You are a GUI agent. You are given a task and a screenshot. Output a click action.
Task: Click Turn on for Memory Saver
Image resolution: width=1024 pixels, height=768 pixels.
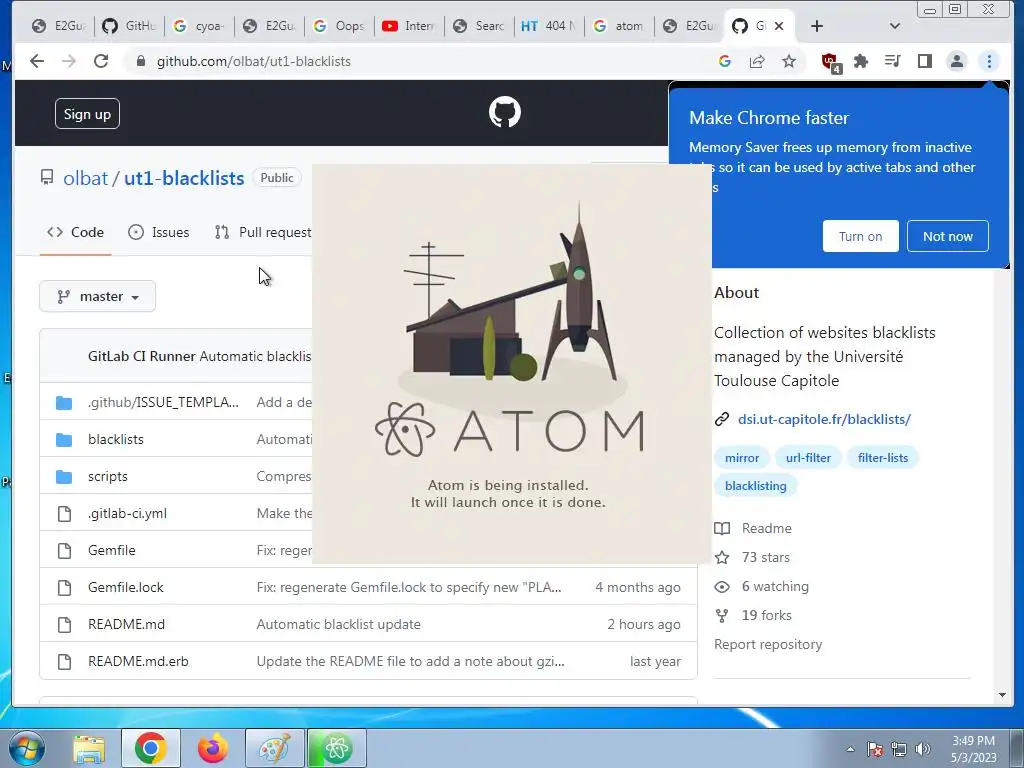[x=860, y=236]
